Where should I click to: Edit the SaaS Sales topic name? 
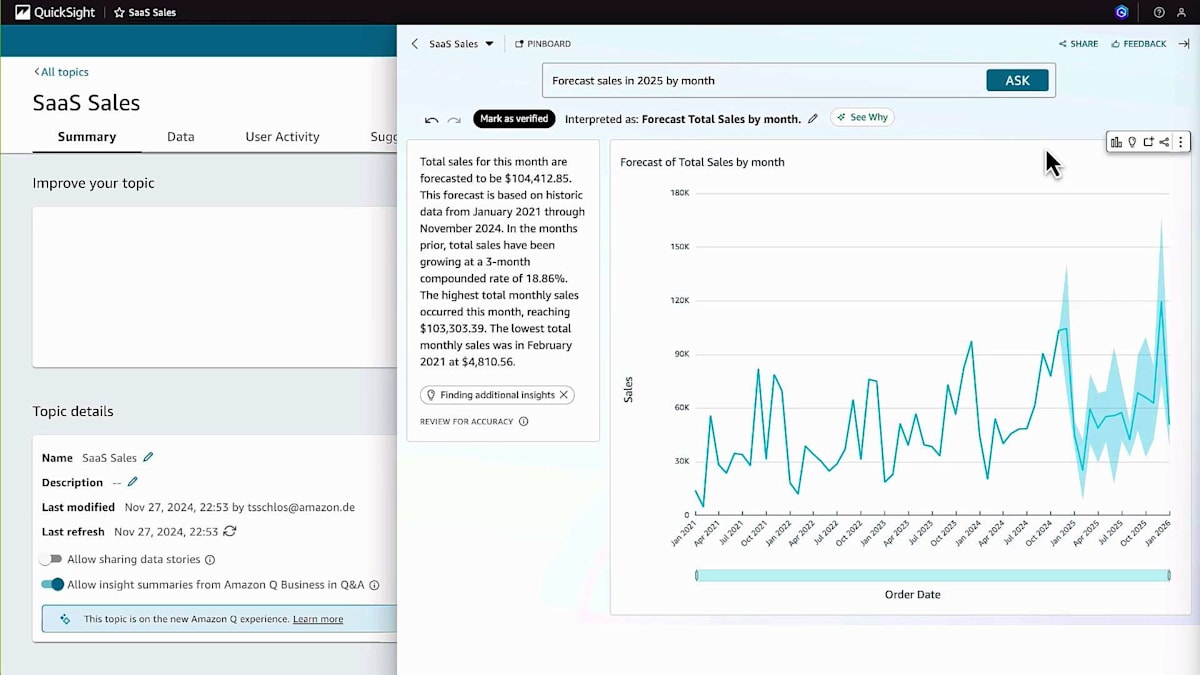tap(148, 457)
